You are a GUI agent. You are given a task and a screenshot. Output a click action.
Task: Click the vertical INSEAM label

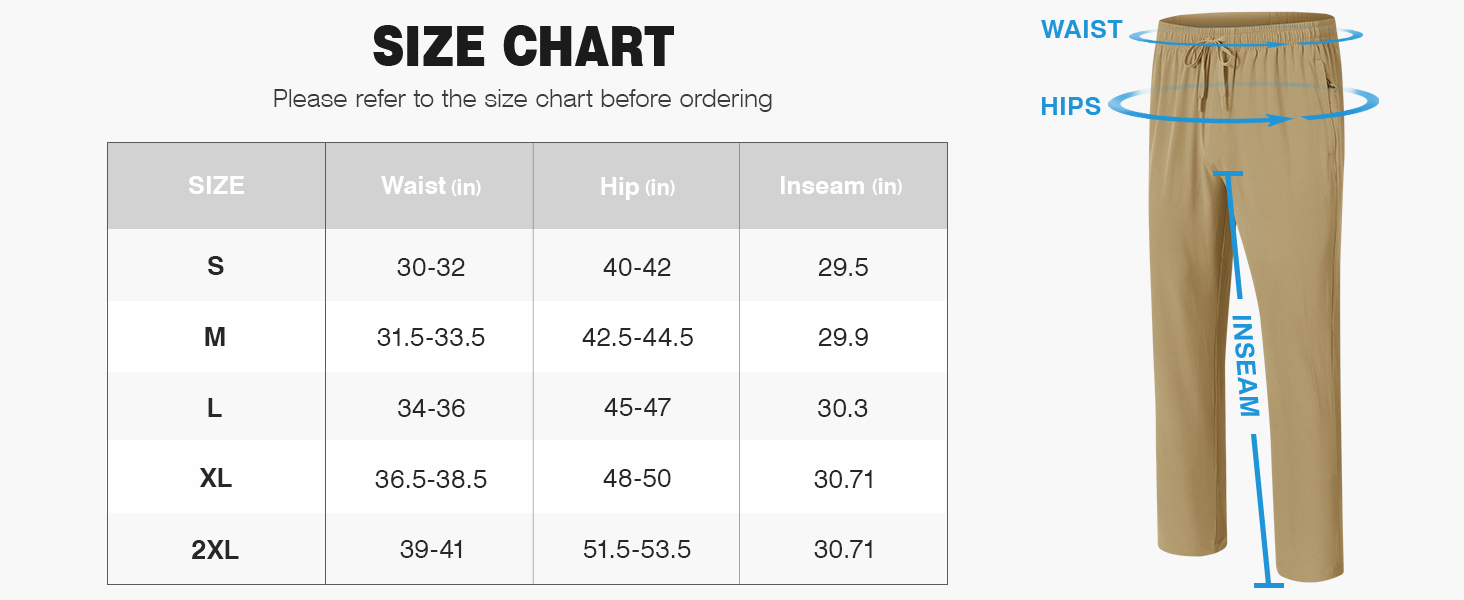pos(1247,366)
